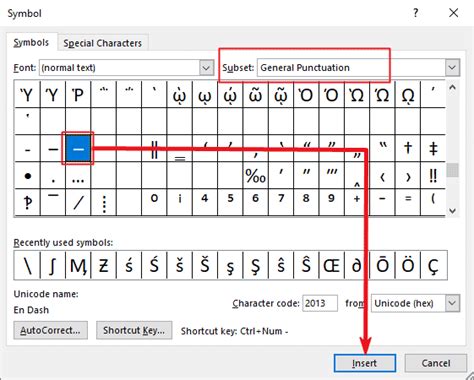Select recently used Ö symbol
Viewport: 474px width, 380px height.
pos(408,266)
